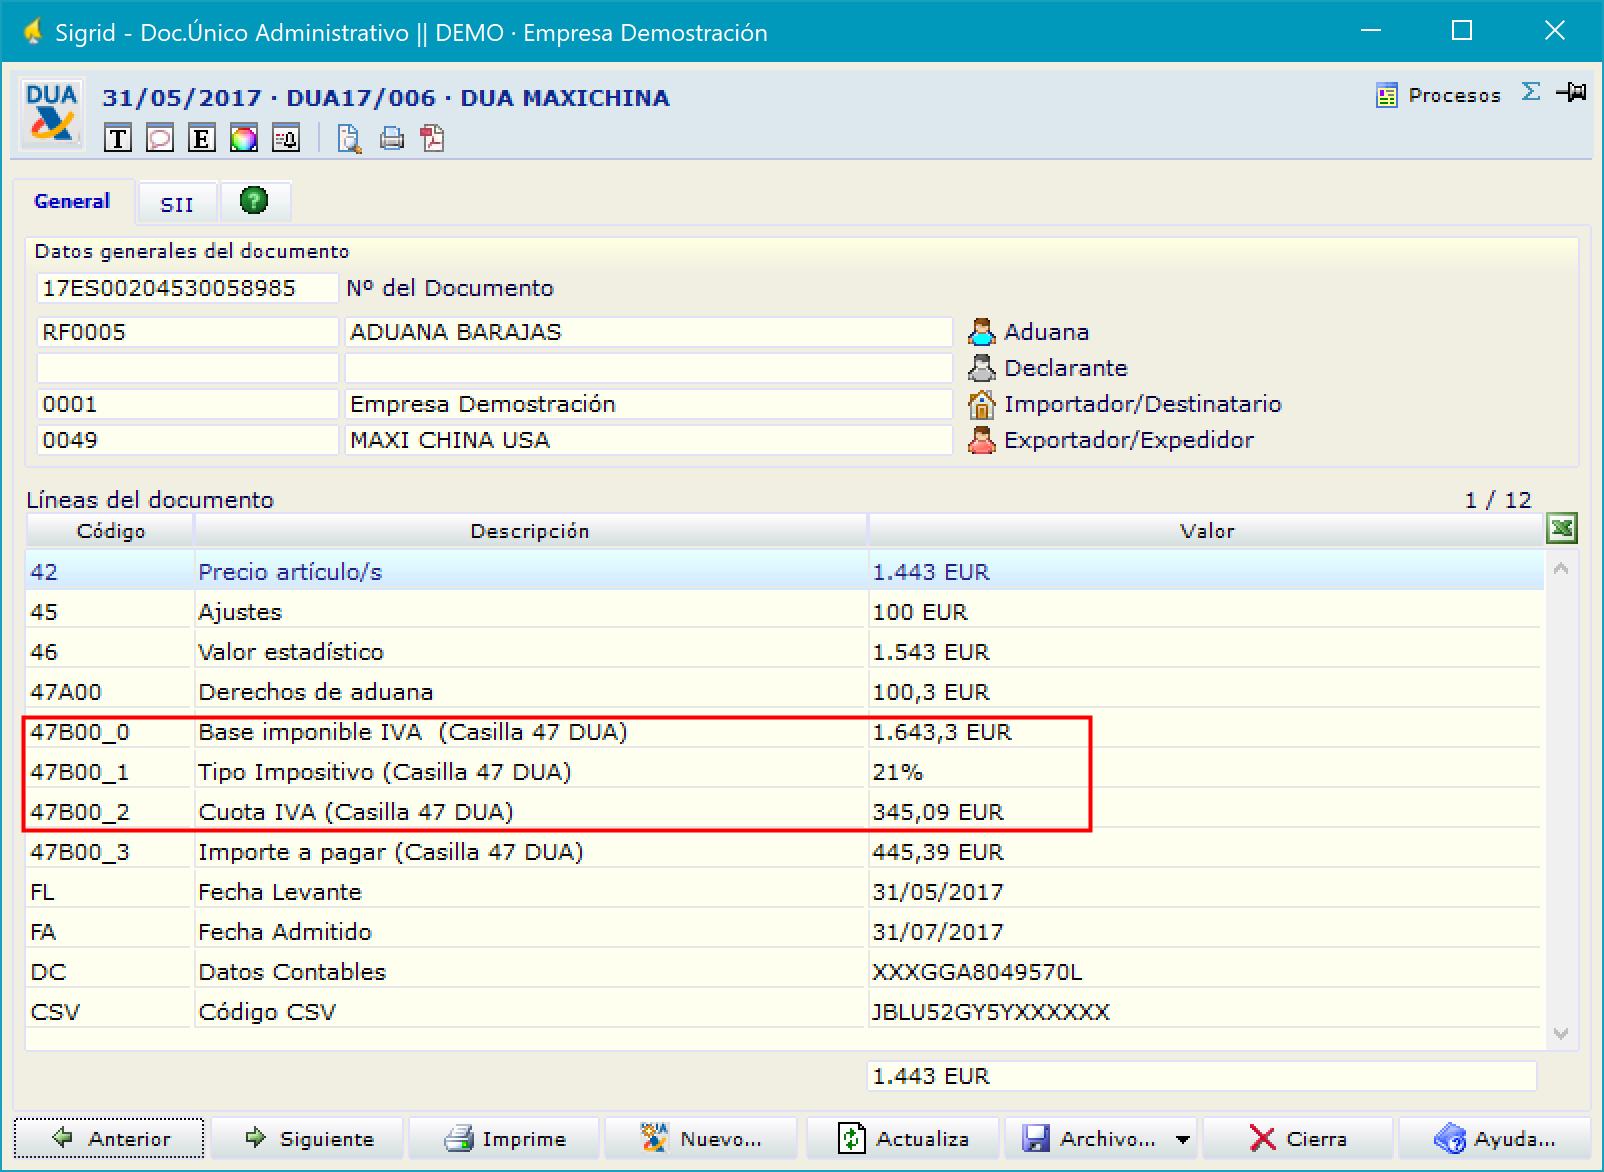Open the color wheel icon
The height and width of the screenshot is (1172, 1604).
pyautogui.click(x=244, y=138)
